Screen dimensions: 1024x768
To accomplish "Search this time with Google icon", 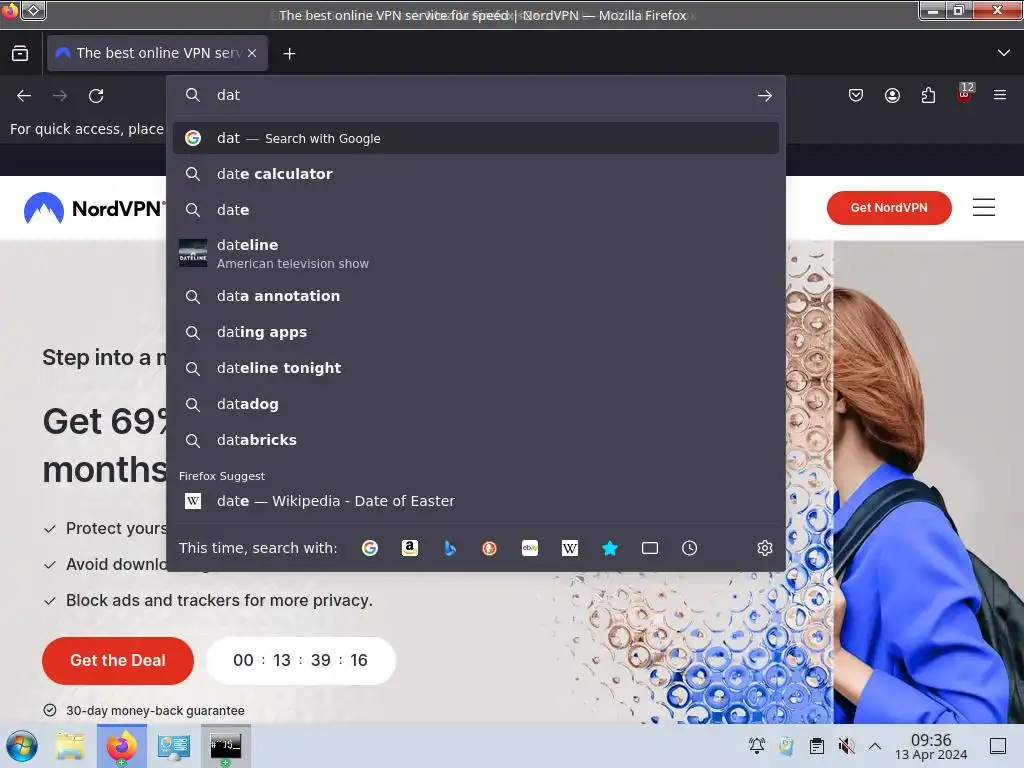I will [370, 548].
